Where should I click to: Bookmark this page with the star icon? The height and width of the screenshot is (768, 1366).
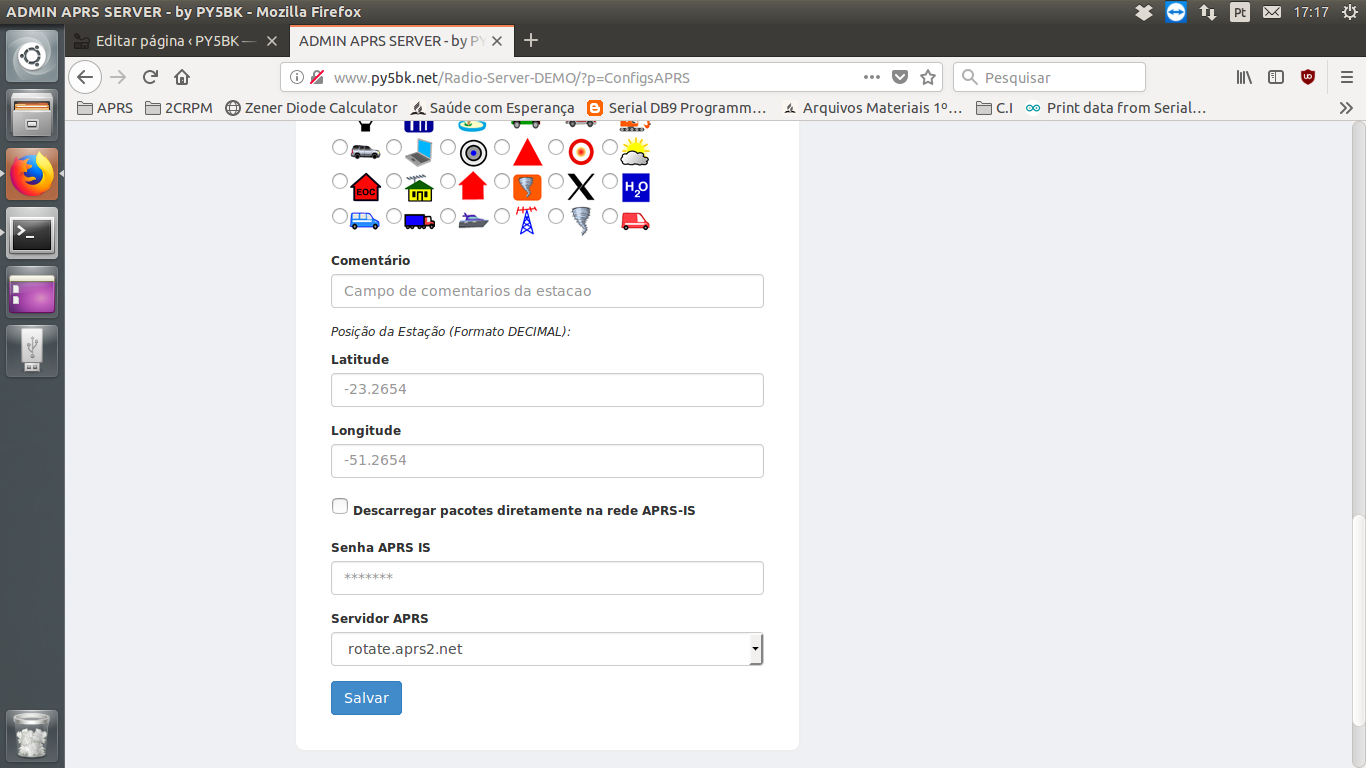click(x=928, y=77)
